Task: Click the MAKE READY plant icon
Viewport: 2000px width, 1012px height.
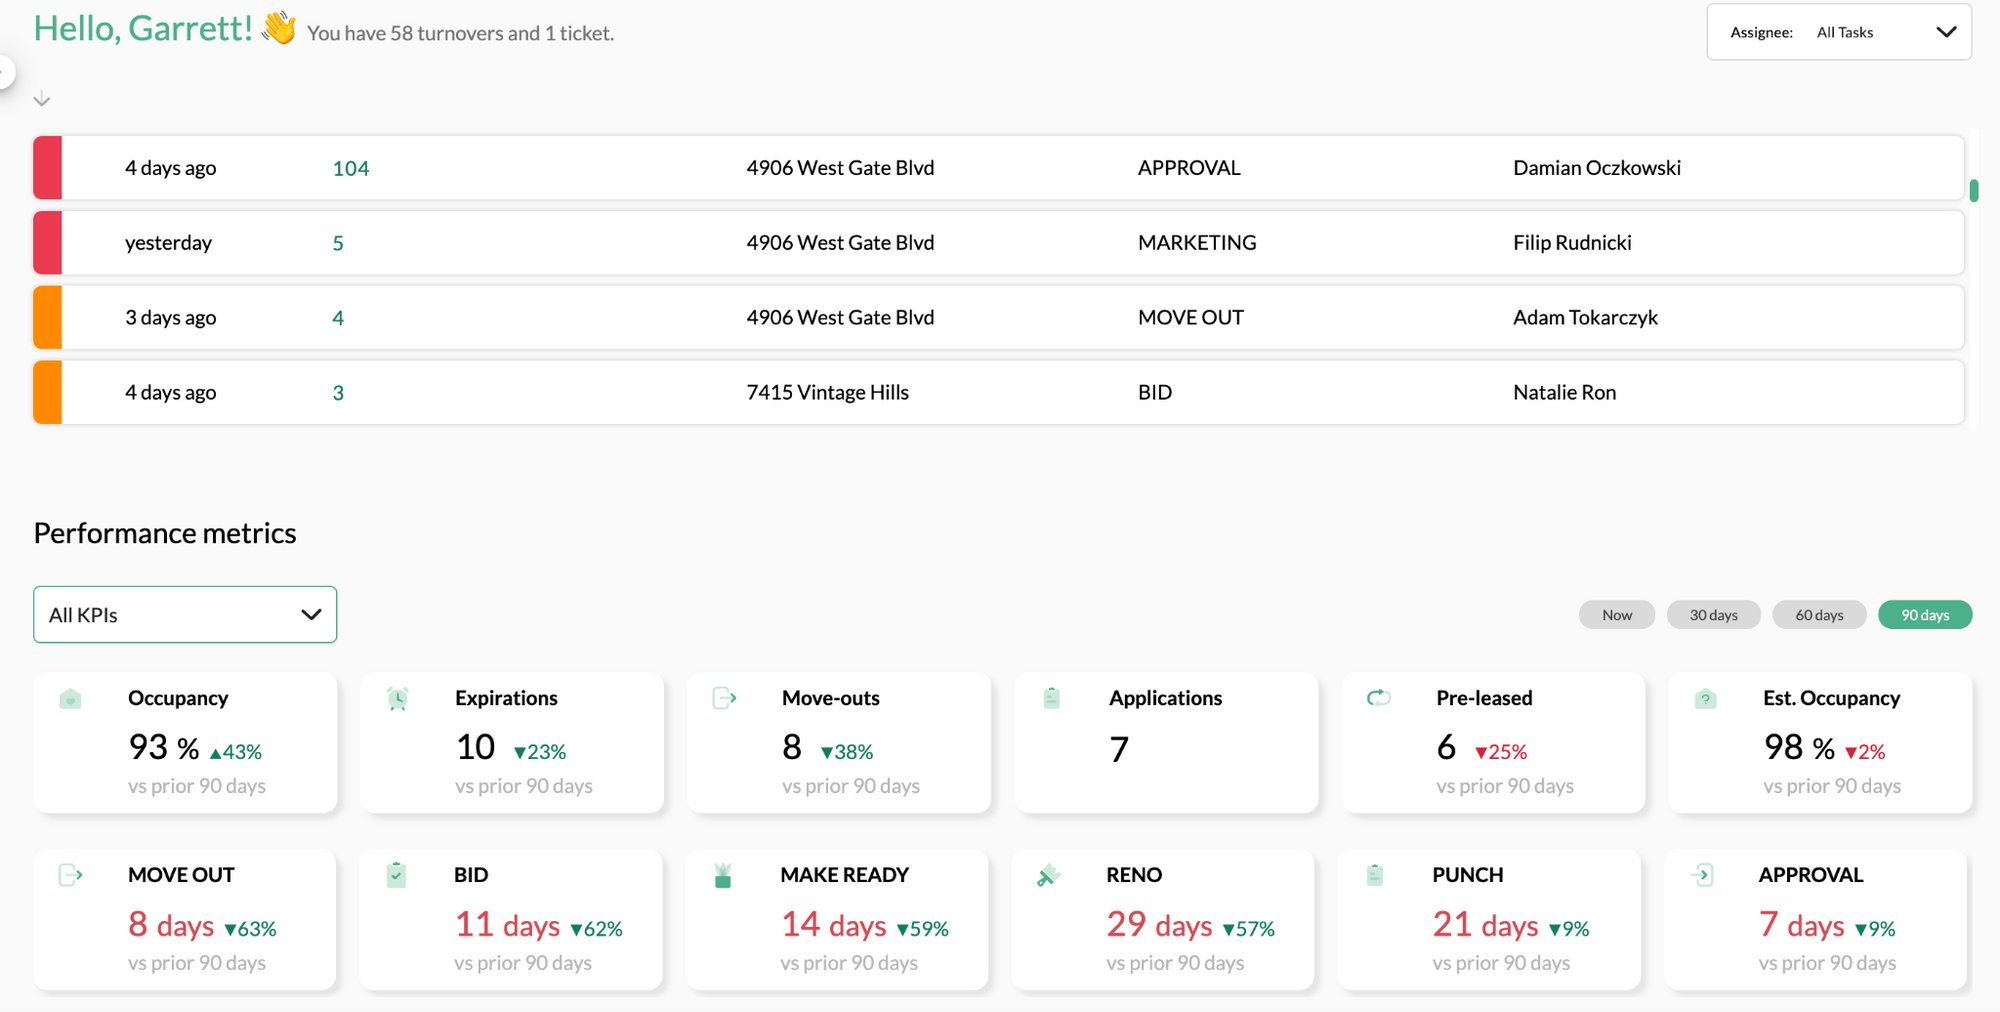Action: (x=723, y=874)
